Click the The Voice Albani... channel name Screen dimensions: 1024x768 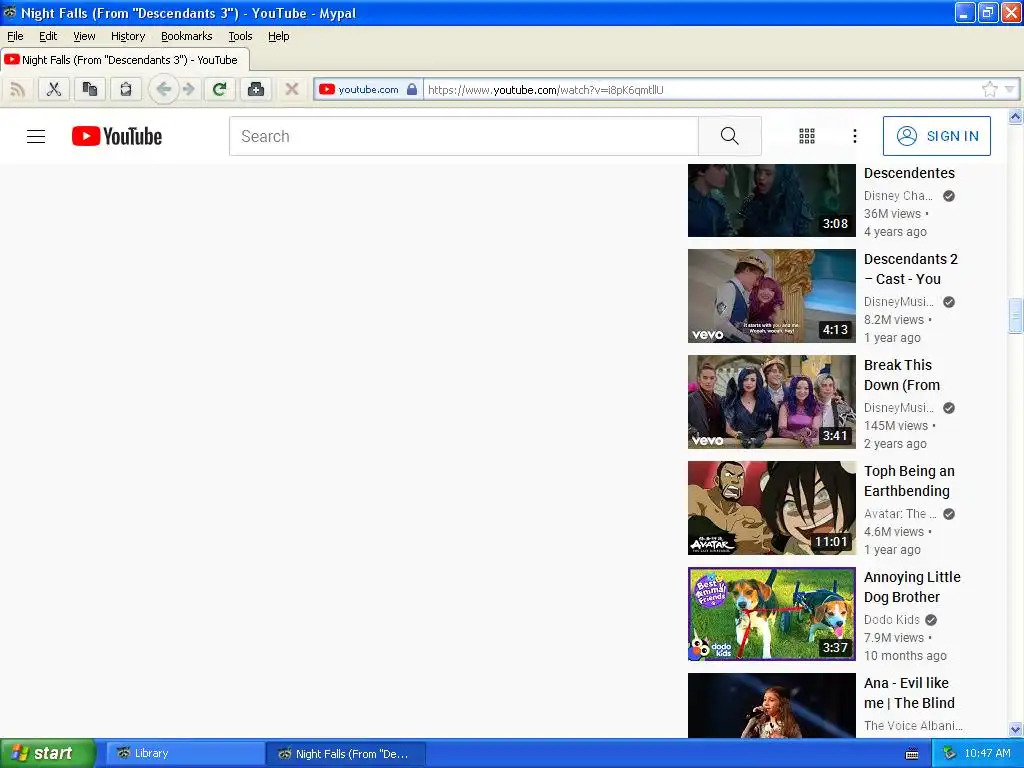click(913, 726)
